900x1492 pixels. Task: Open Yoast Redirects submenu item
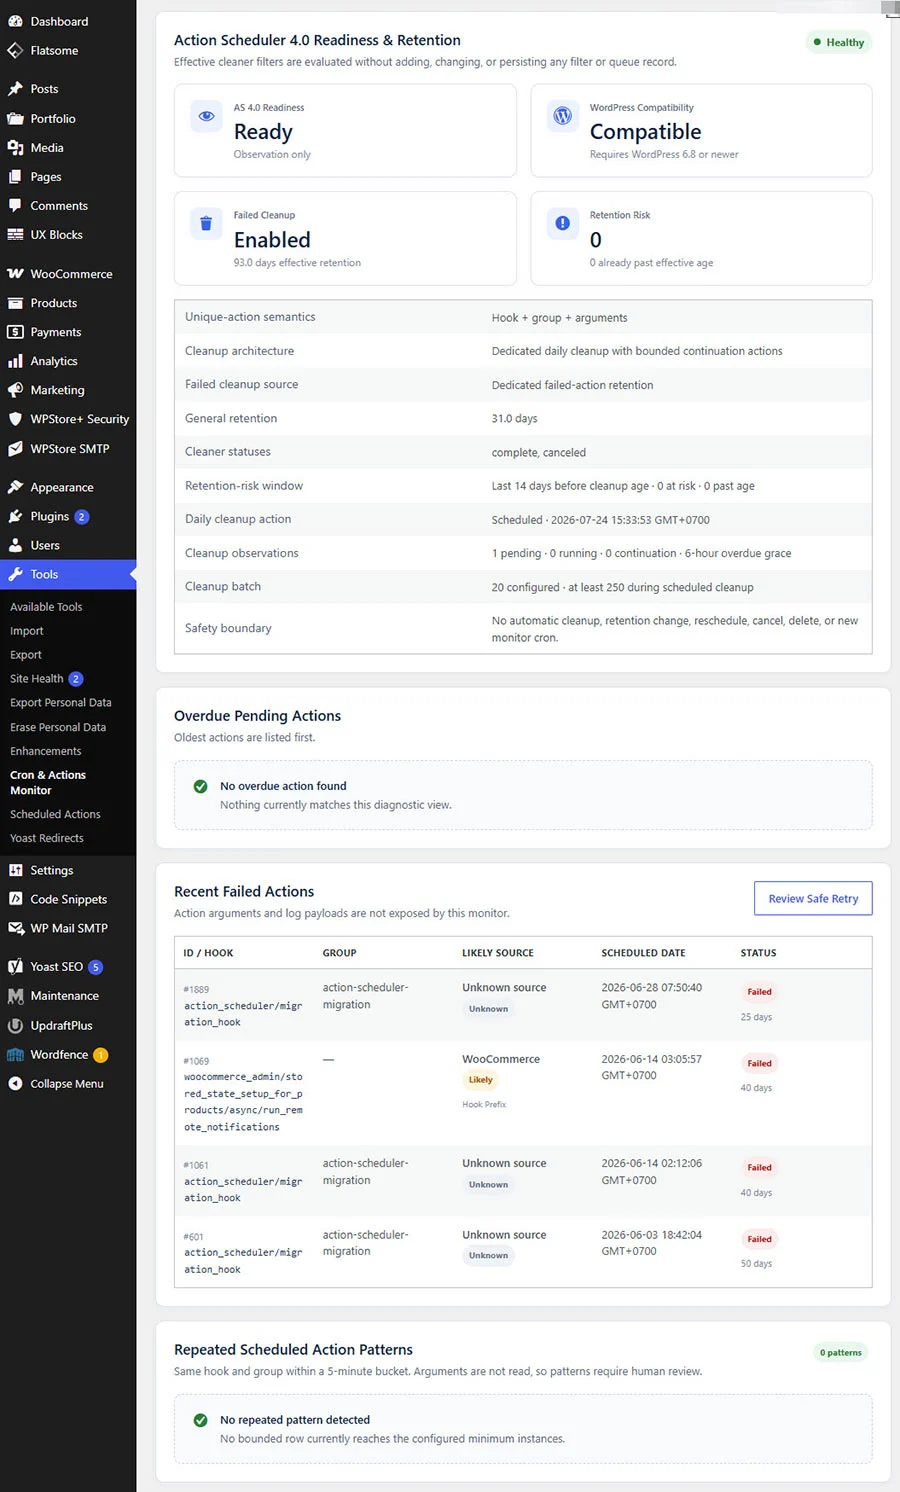[x=47, y=838]
